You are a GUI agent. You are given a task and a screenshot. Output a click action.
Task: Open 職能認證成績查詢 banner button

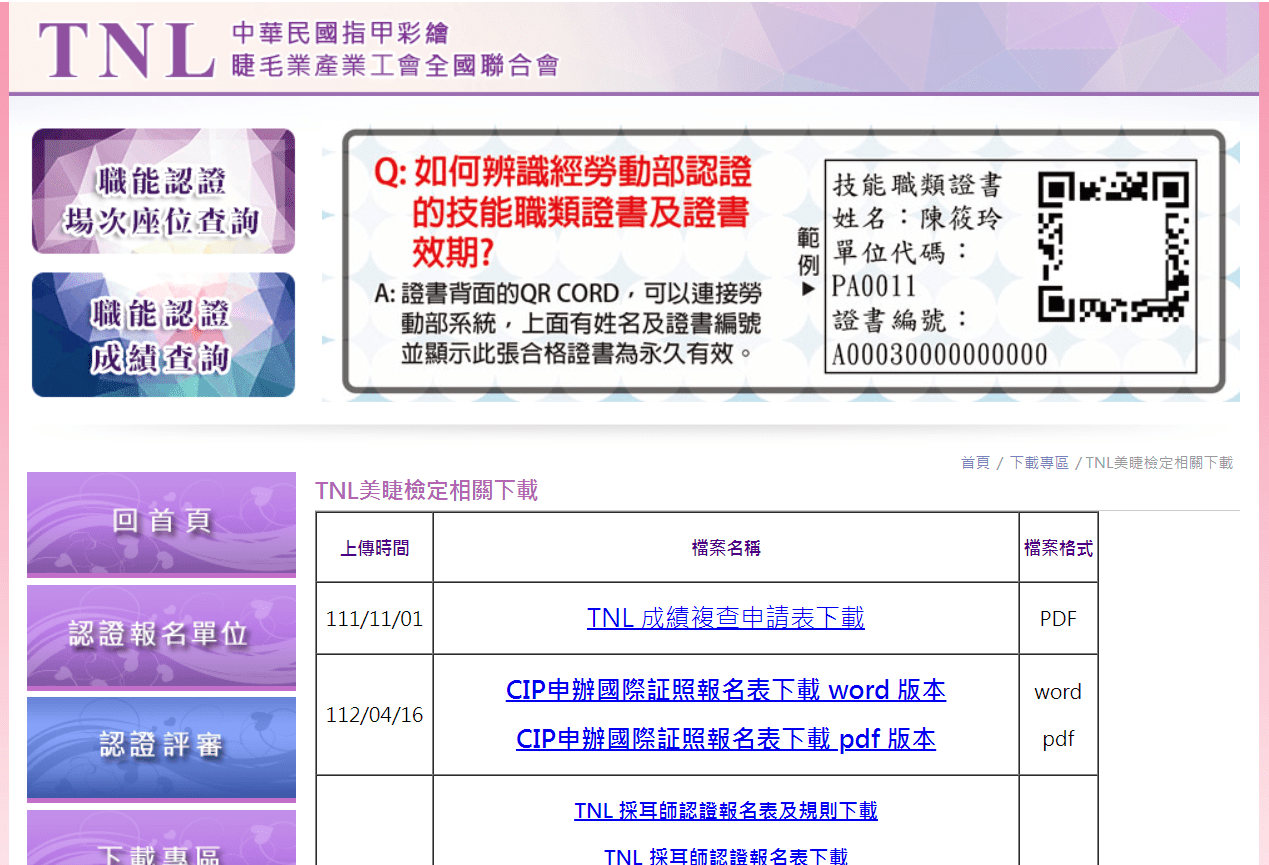(x=163, y=335)
